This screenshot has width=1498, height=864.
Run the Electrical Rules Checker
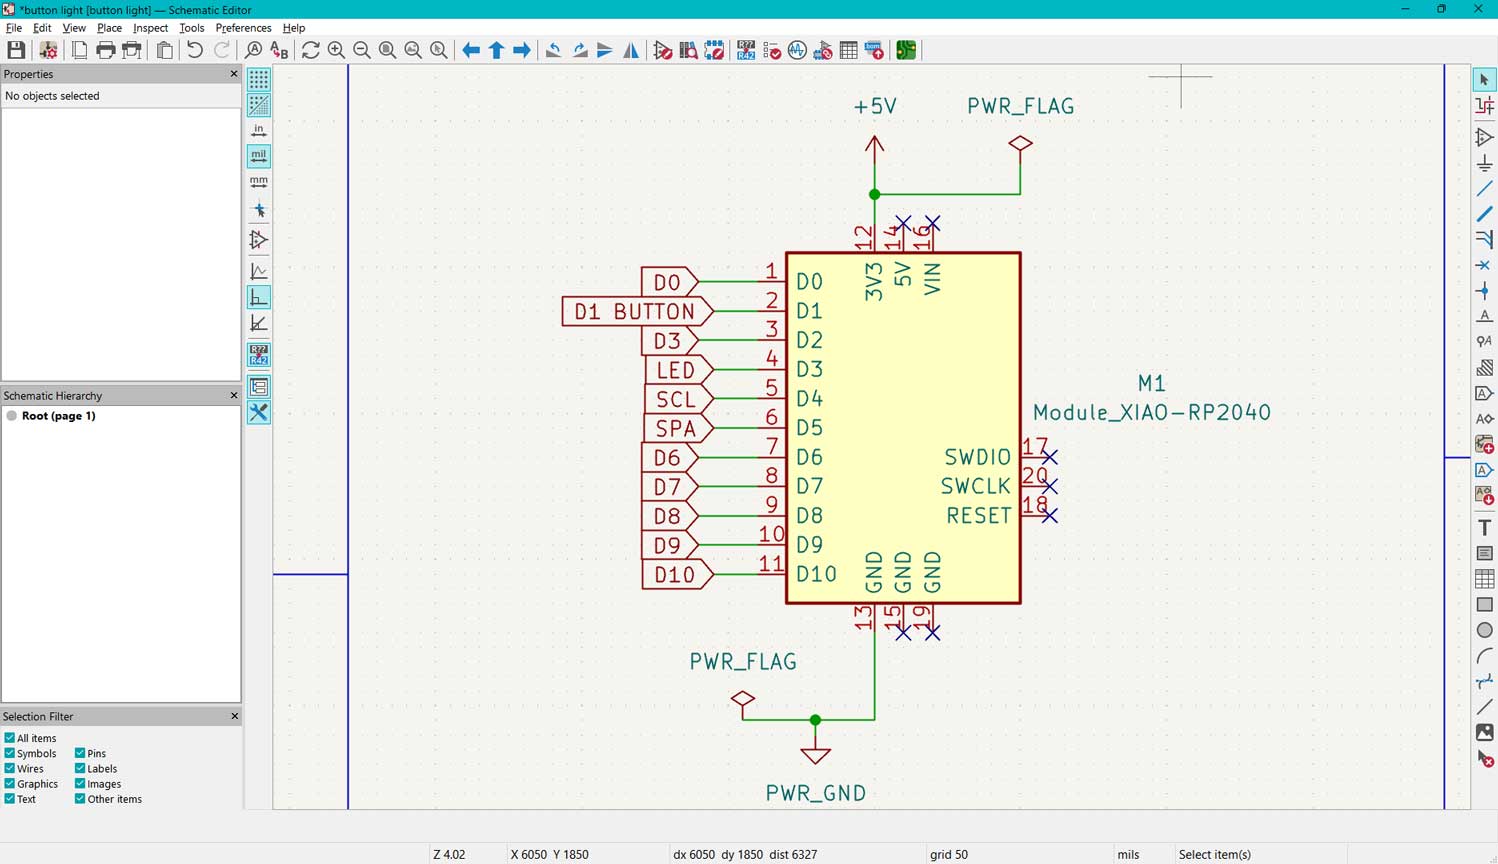point(771,50)
